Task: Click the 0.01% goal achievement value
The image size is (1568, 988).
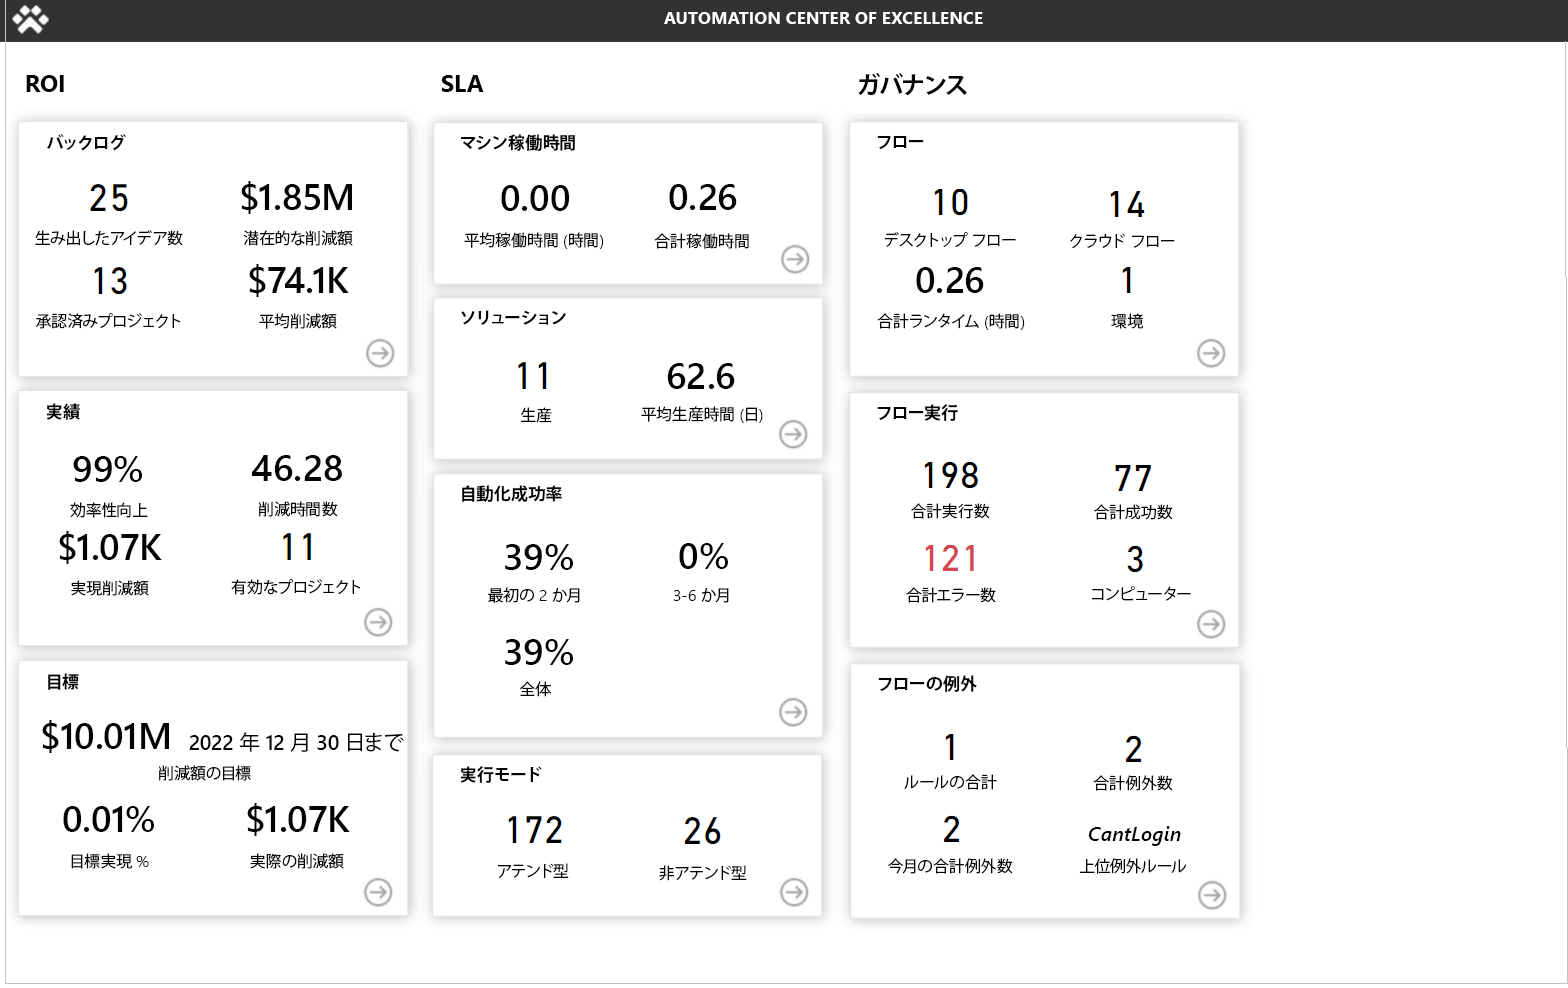Action: 109,820
